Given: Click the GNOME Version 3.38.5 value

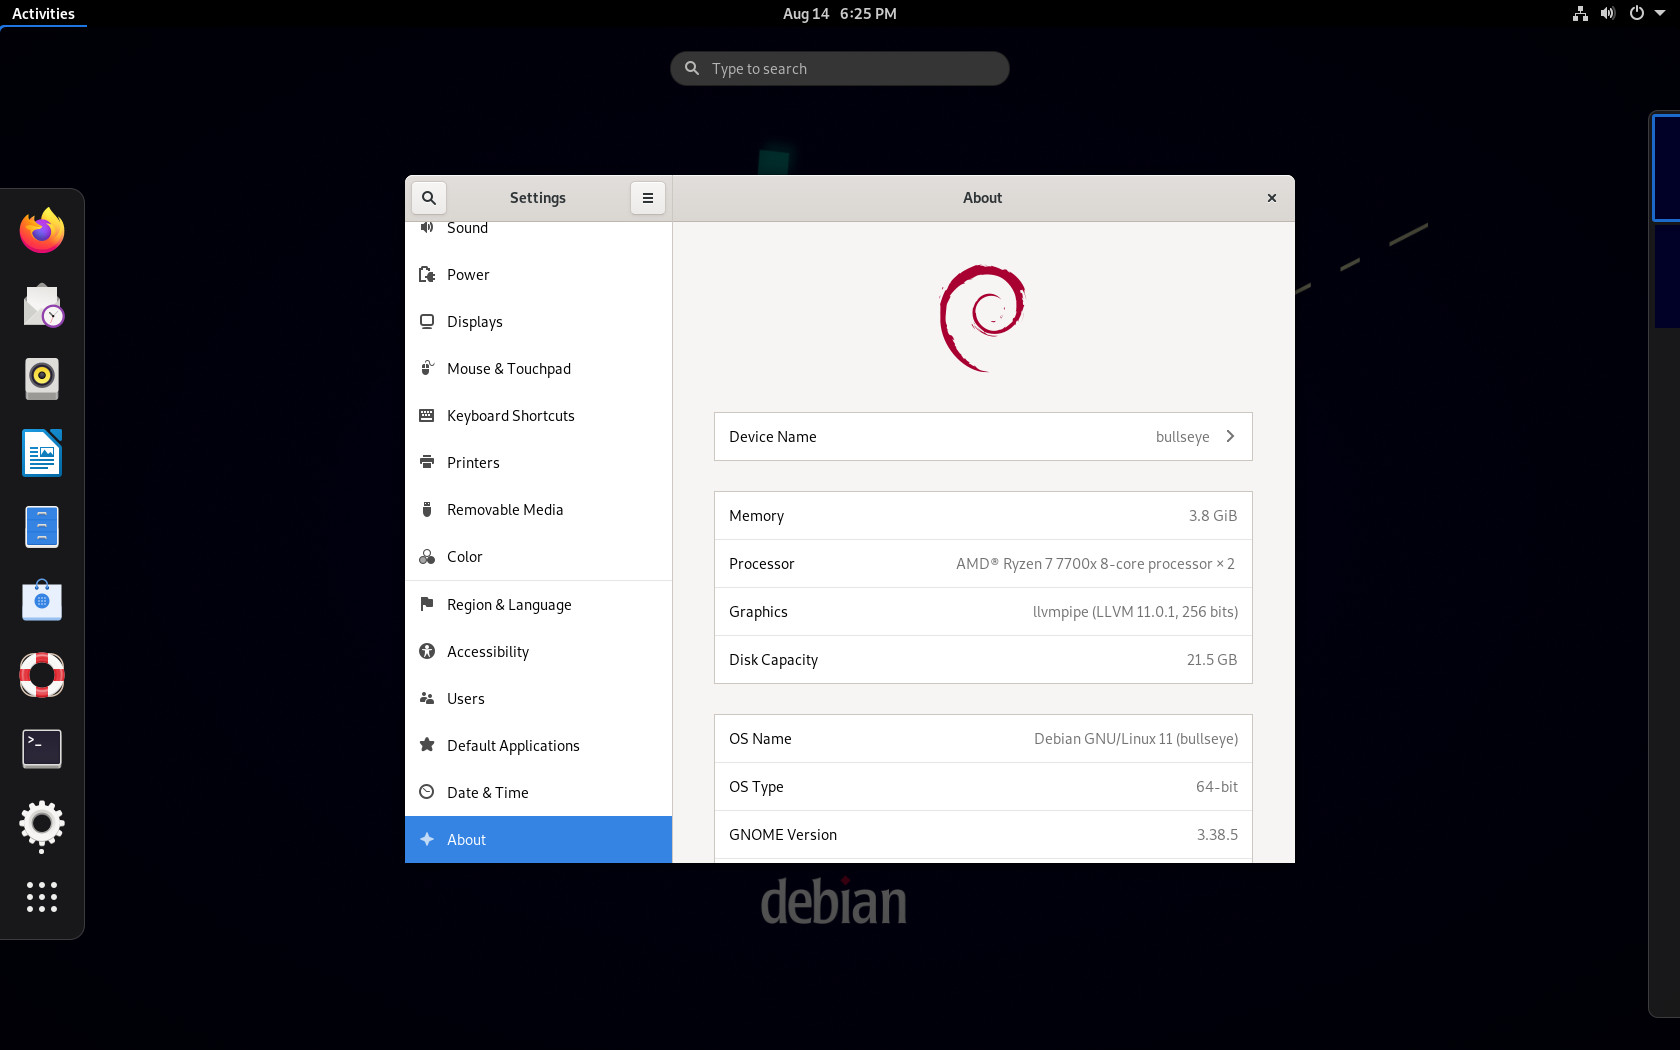Looking at the screenshot, I should point(1217,835).
